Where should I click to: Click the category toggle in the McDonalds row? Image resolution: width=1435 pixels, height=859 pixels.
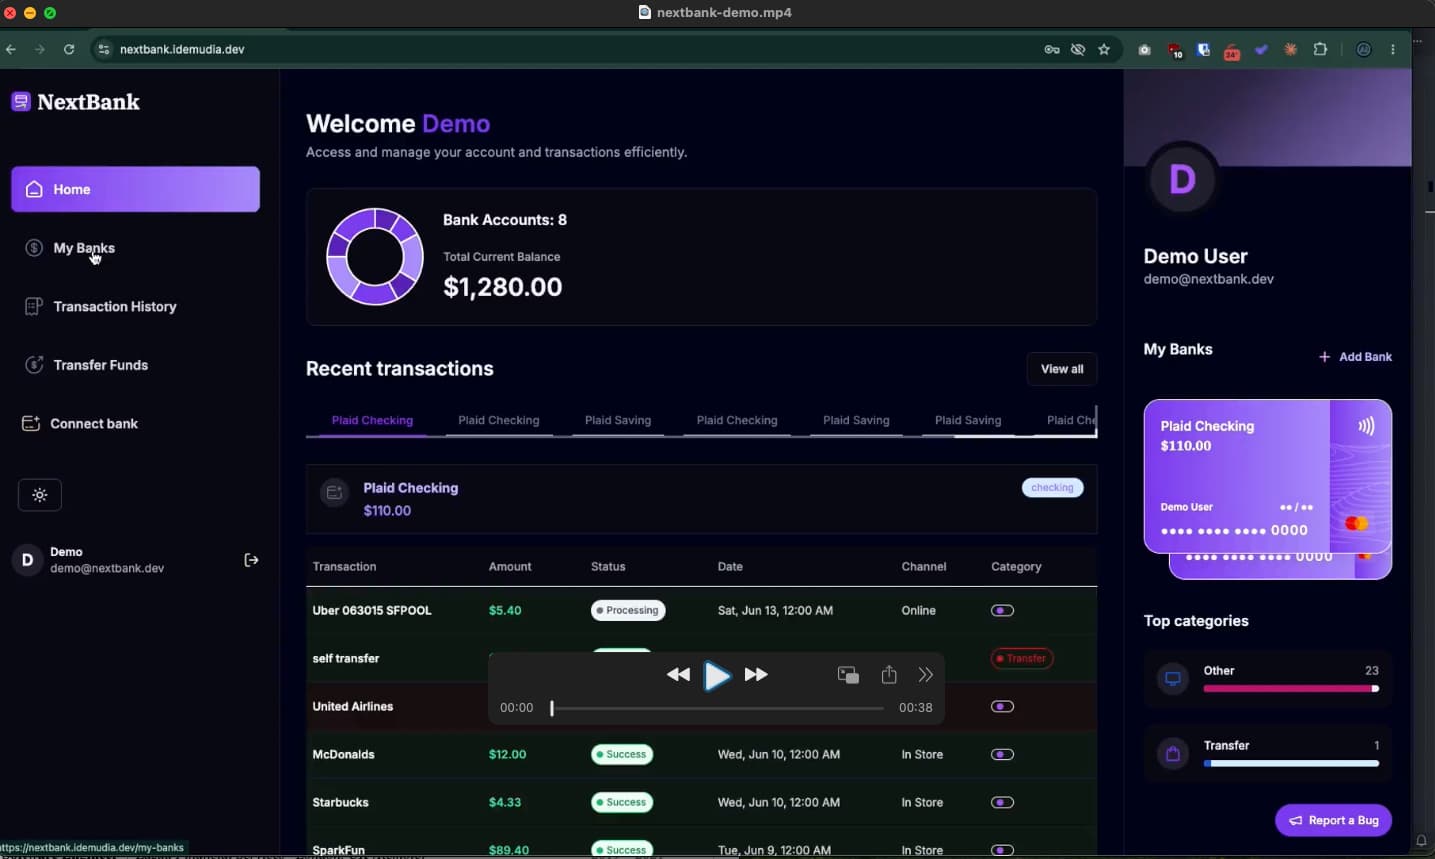(x=1002, y=754)
